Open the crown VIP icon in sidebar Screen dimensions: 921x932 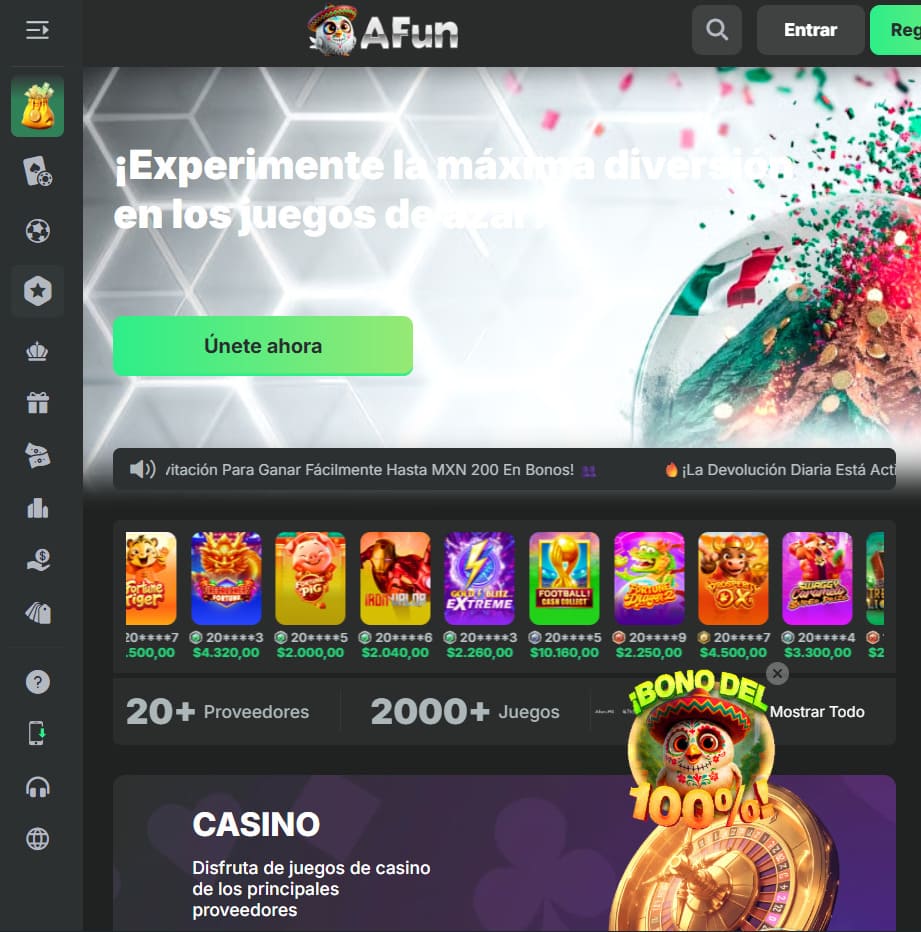[x=37, y=351]
